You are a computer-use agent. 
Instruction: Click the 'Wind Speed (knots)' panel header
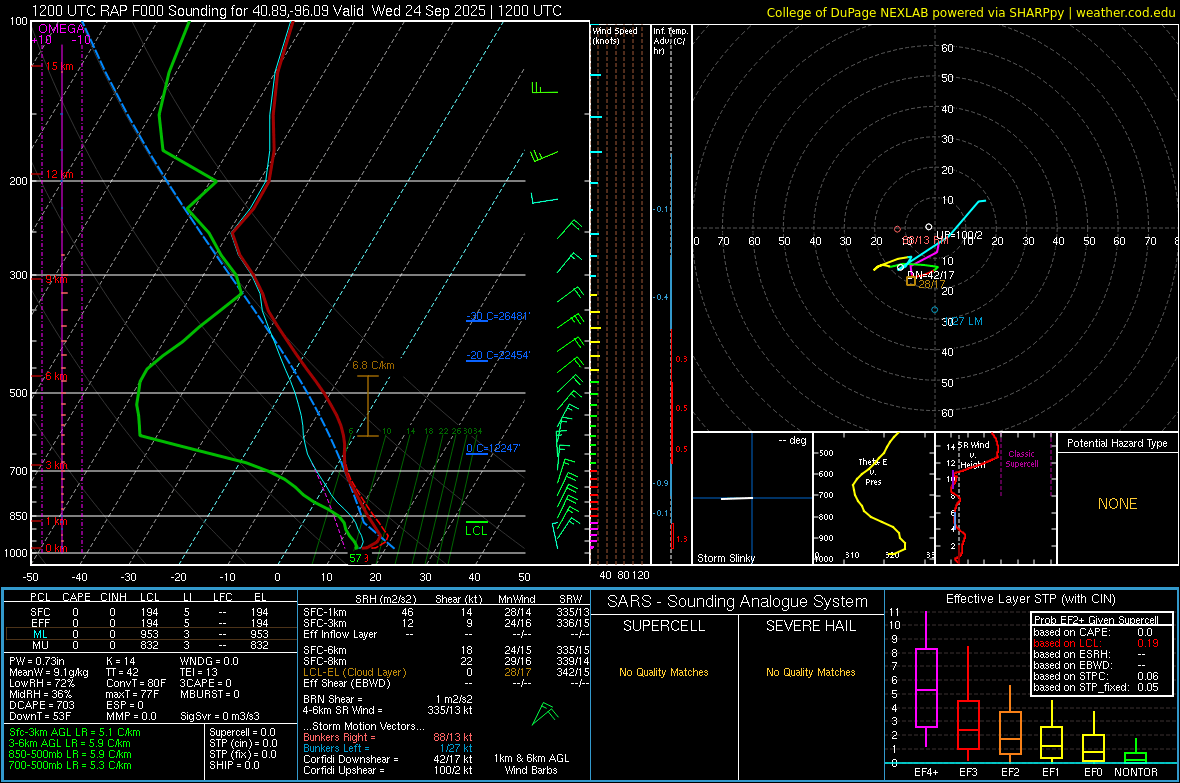point(614,35)
